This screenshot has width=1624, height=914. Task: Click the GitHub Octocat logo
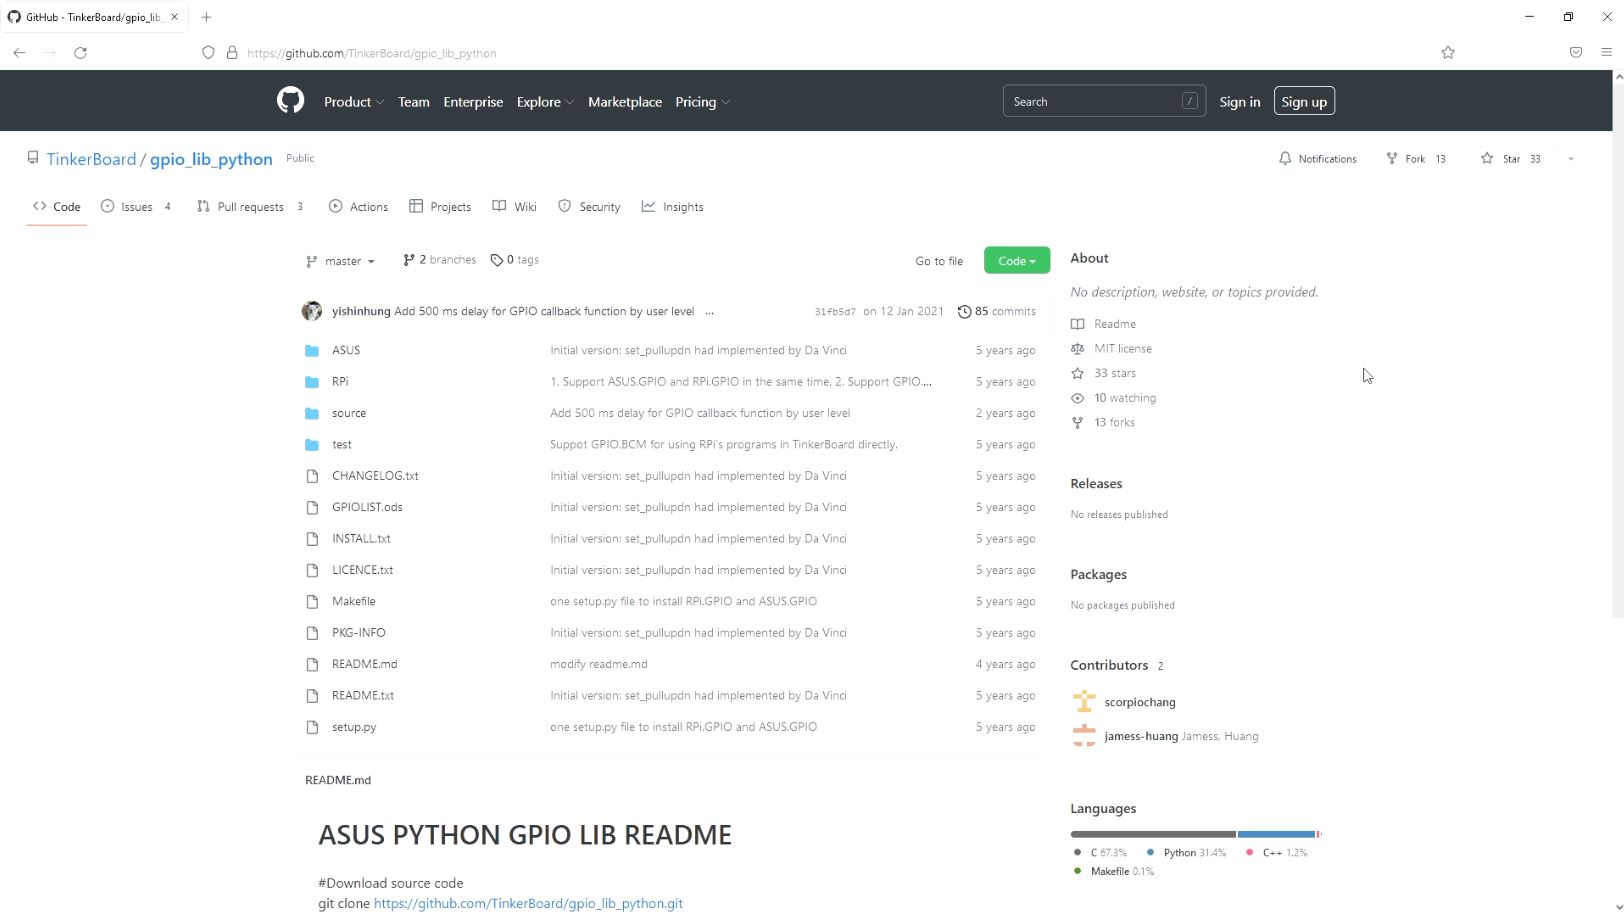click(290, 101)
